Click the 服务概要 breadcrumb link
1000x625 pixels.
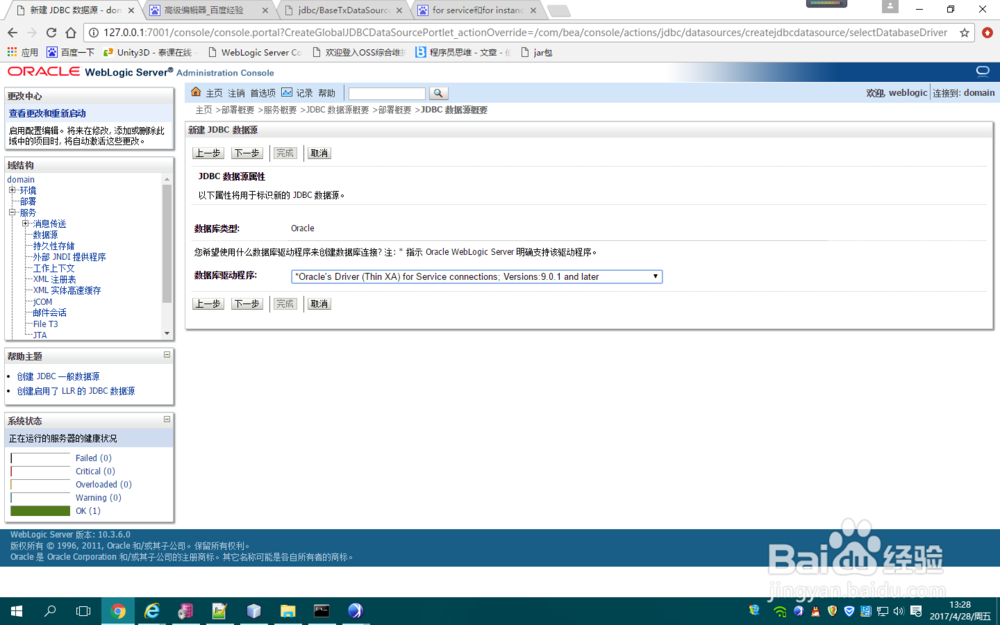click(x=280, y=110)
